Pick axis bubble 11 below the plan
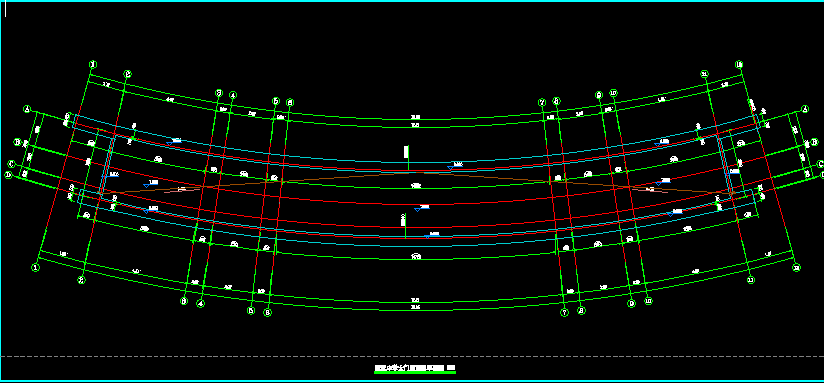Screen dimensions: 824x383 pos(751,280)
